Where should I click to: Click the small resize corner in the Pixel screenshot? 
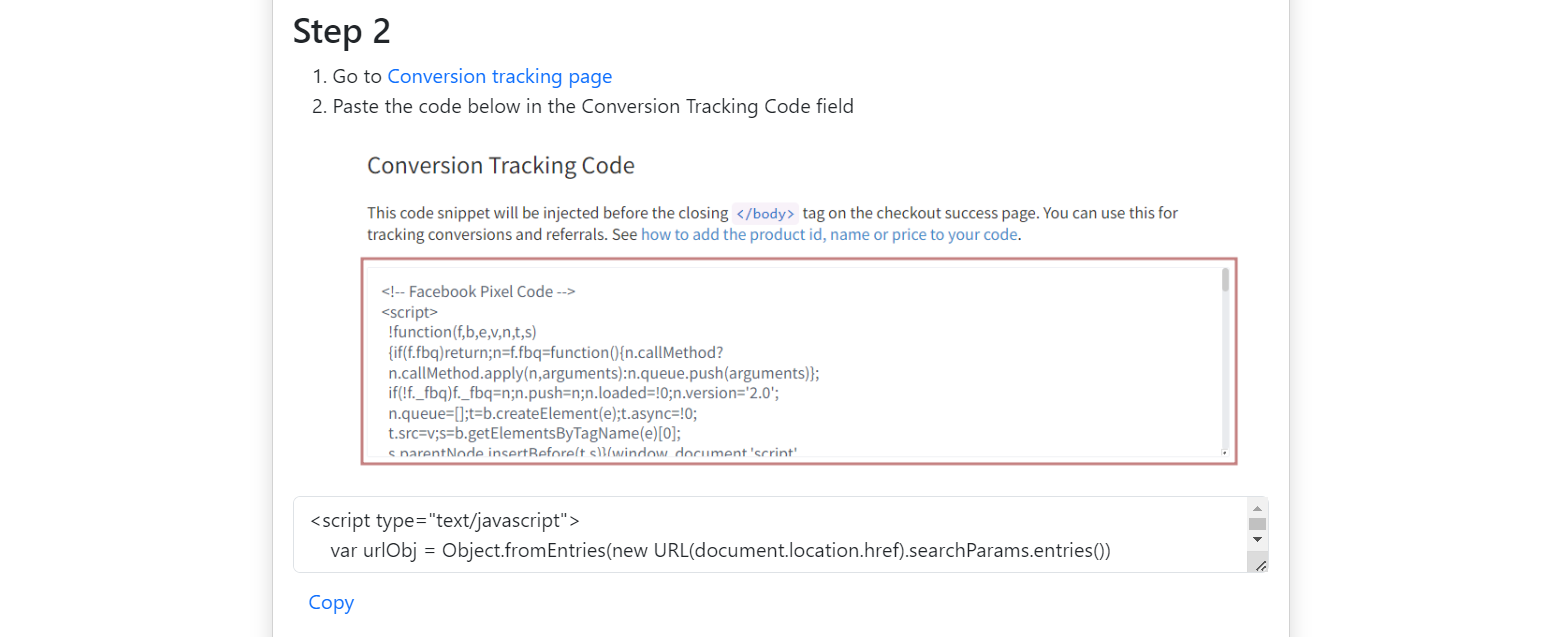pos(1225,453)
